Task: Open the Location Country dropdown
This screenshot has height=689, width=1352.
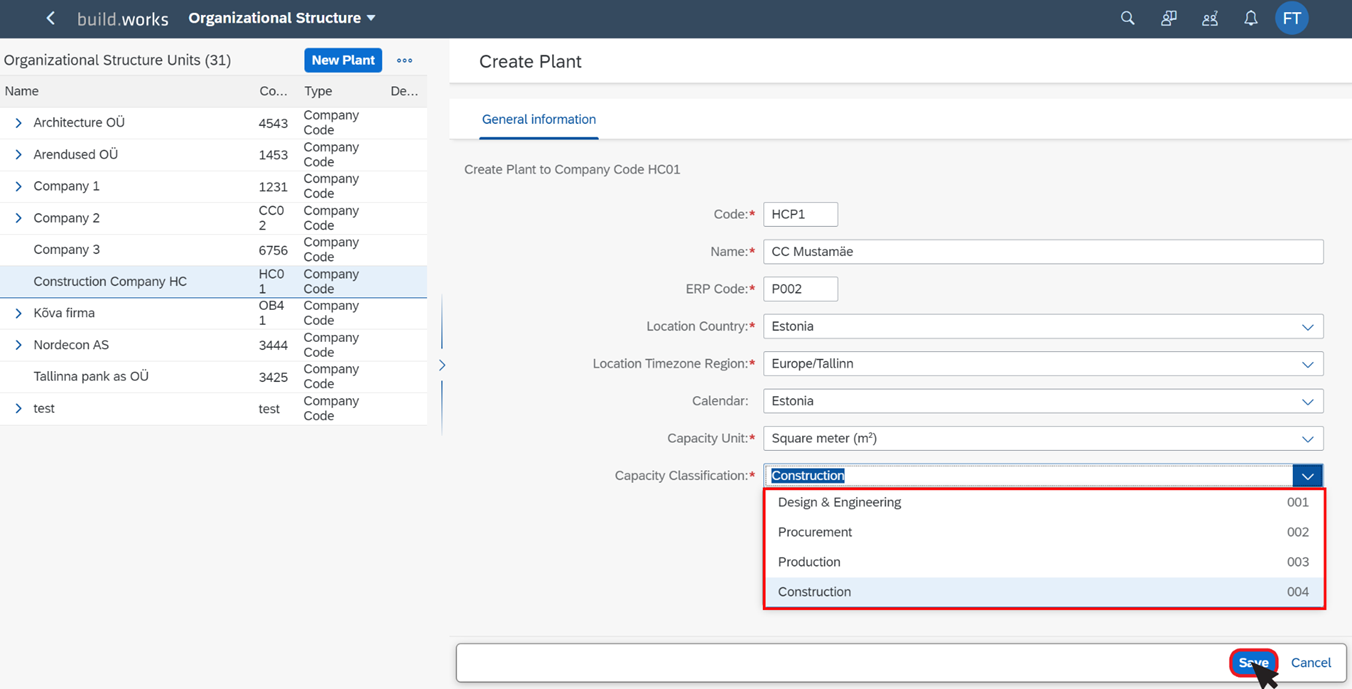Action: [x=1307, y=327]
